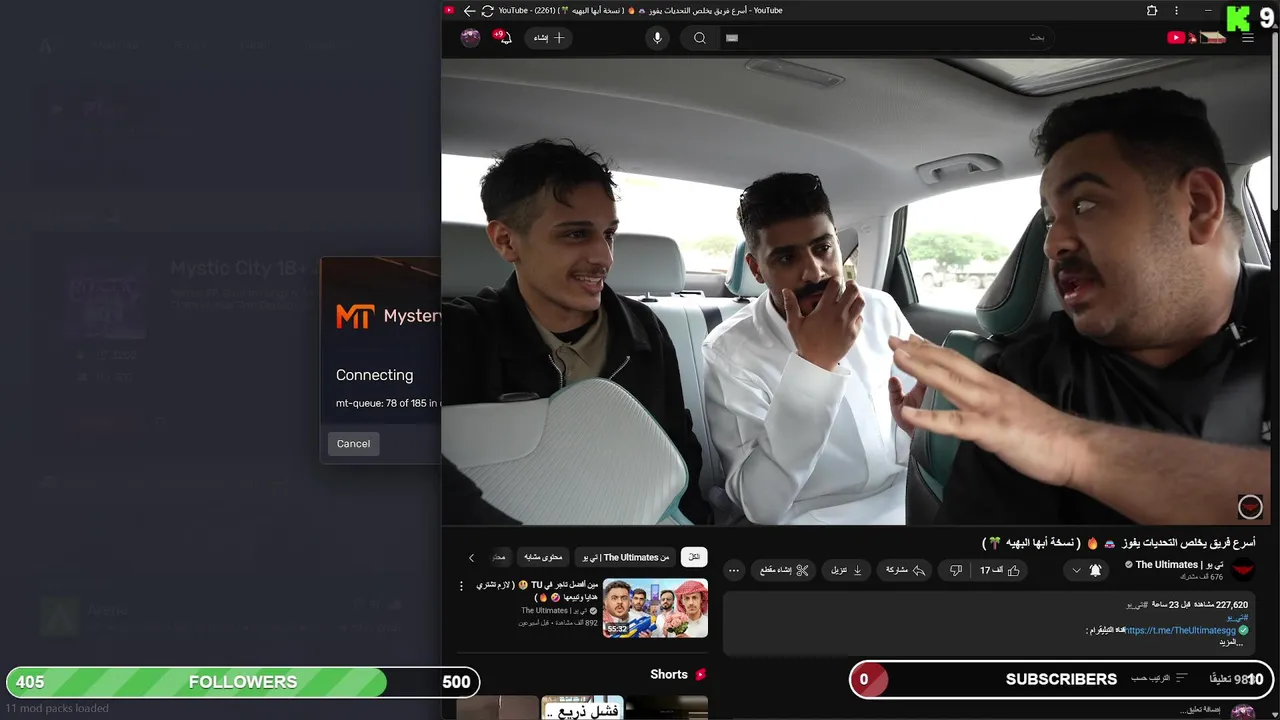The width and height of the screenshot is (1280, 720).
Task: Open The Ultimates channel avatar
Action: 1243,570
